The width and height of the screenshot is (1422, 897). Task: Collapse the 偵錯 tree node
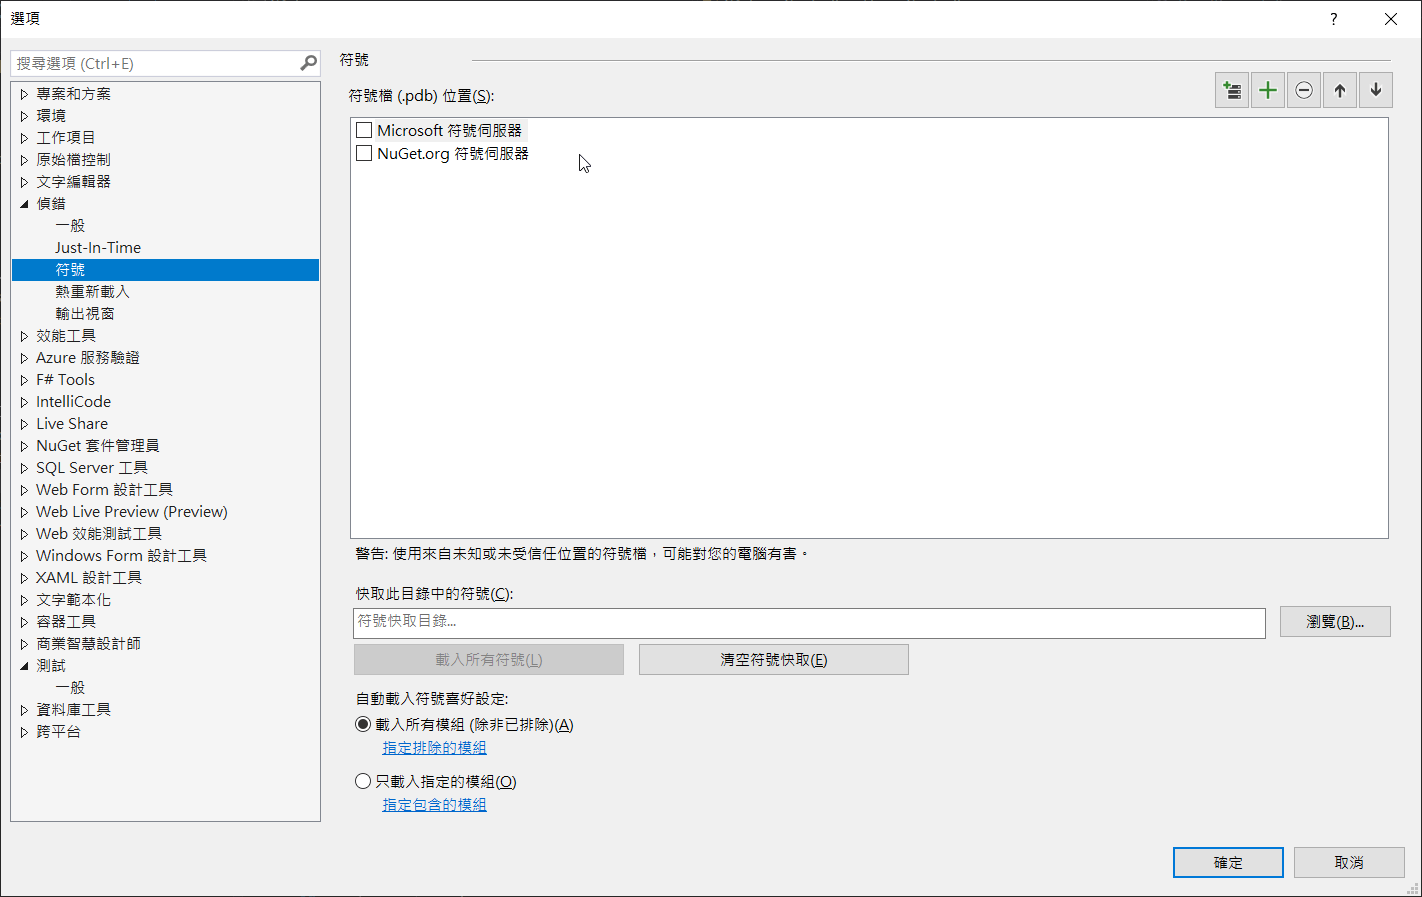(25, 204)
